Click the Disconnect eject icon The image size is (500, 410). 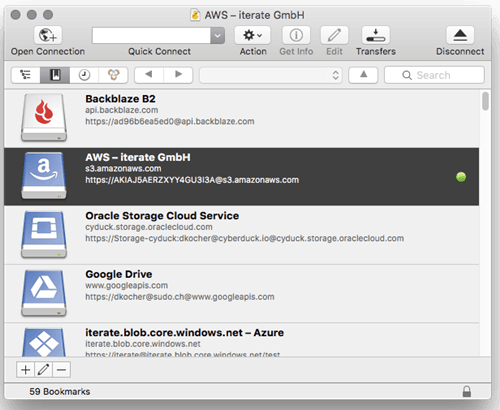[x=460, y=35]
